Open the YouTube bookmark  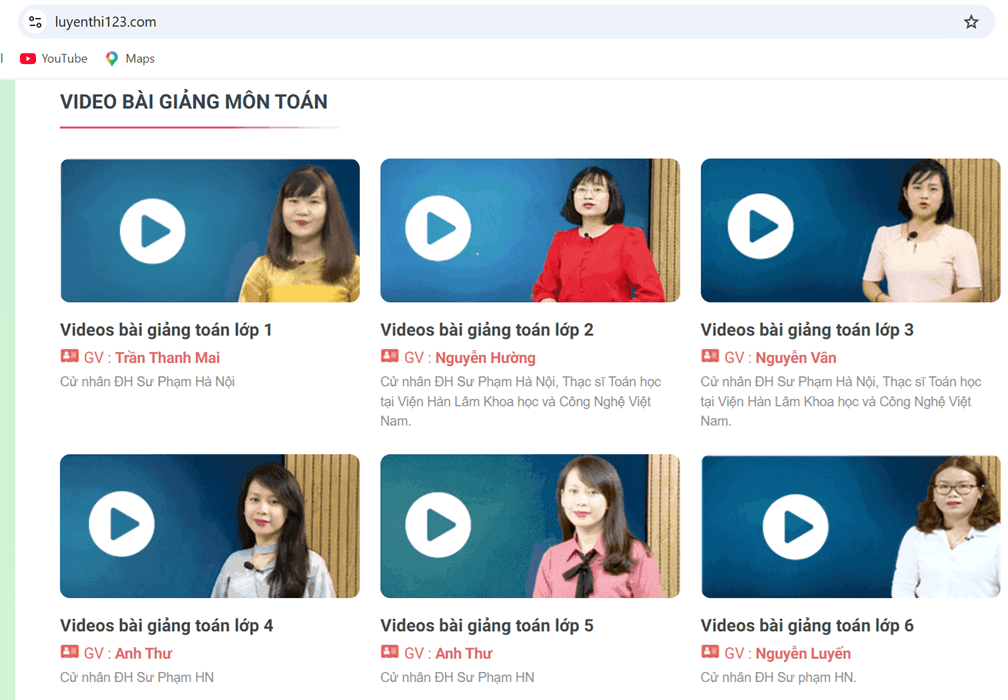click(54, 58)
